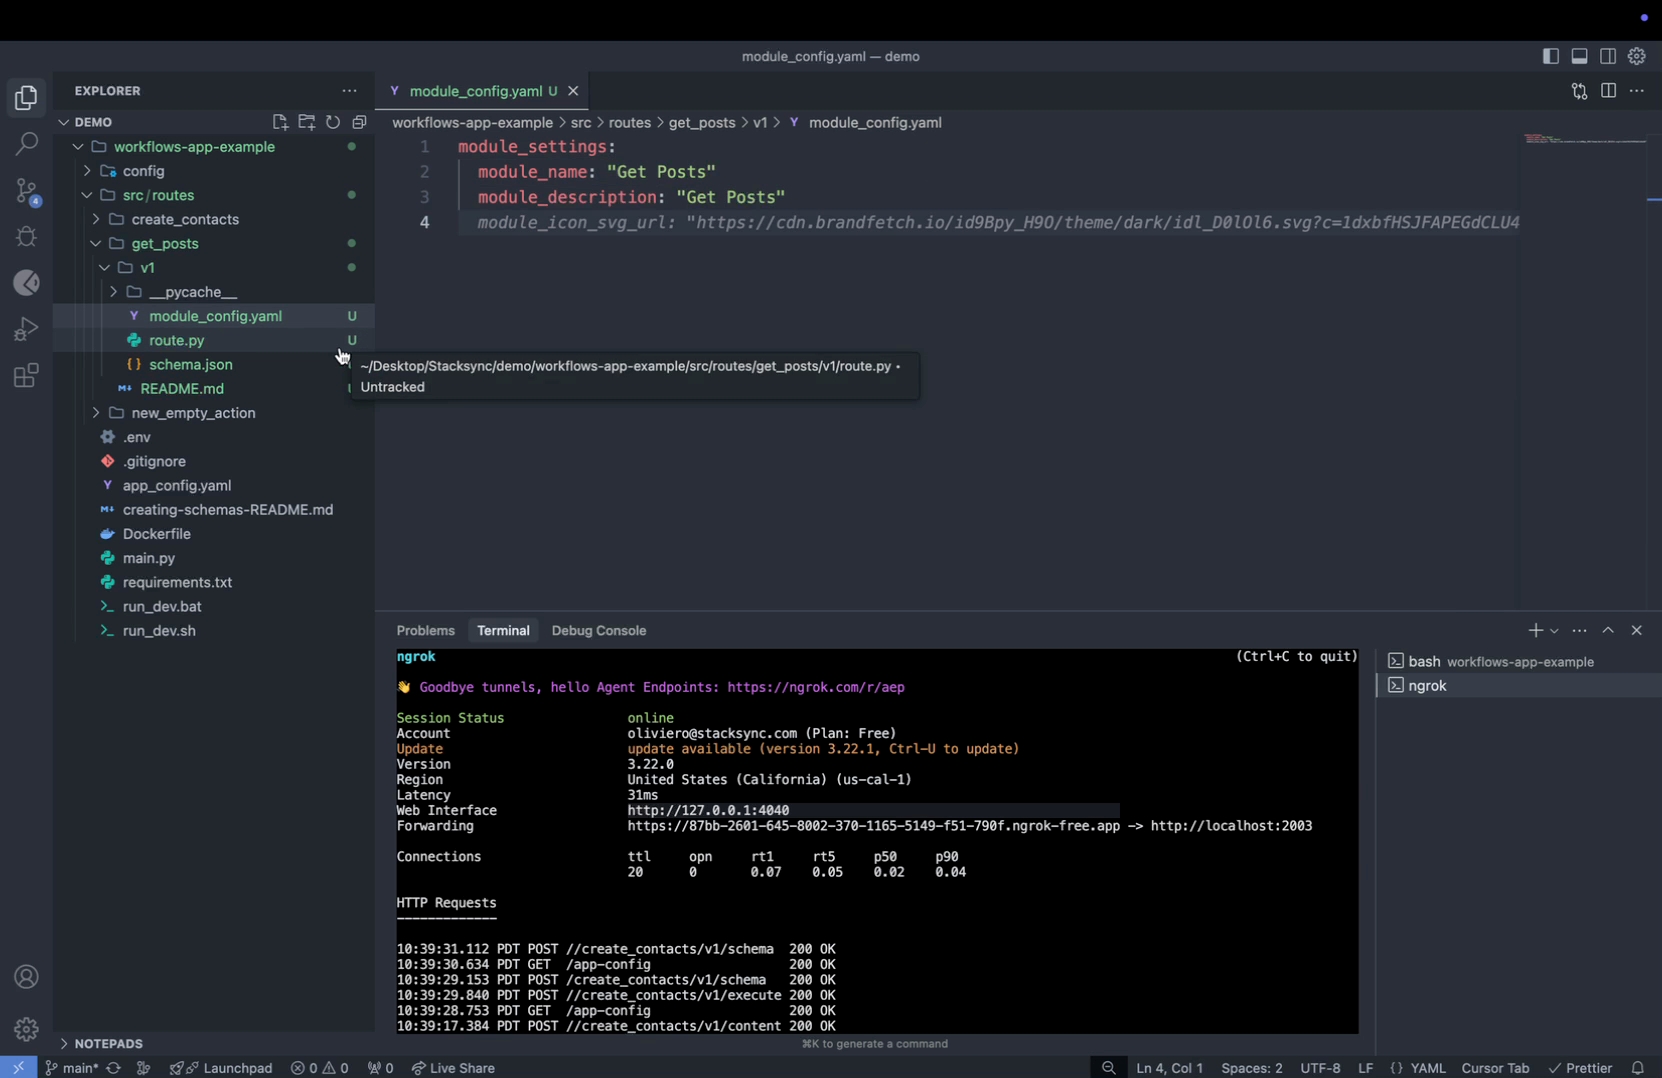Open Run and Debug view
This screenshot has width=1662, height=1078.
coord(27,329)
